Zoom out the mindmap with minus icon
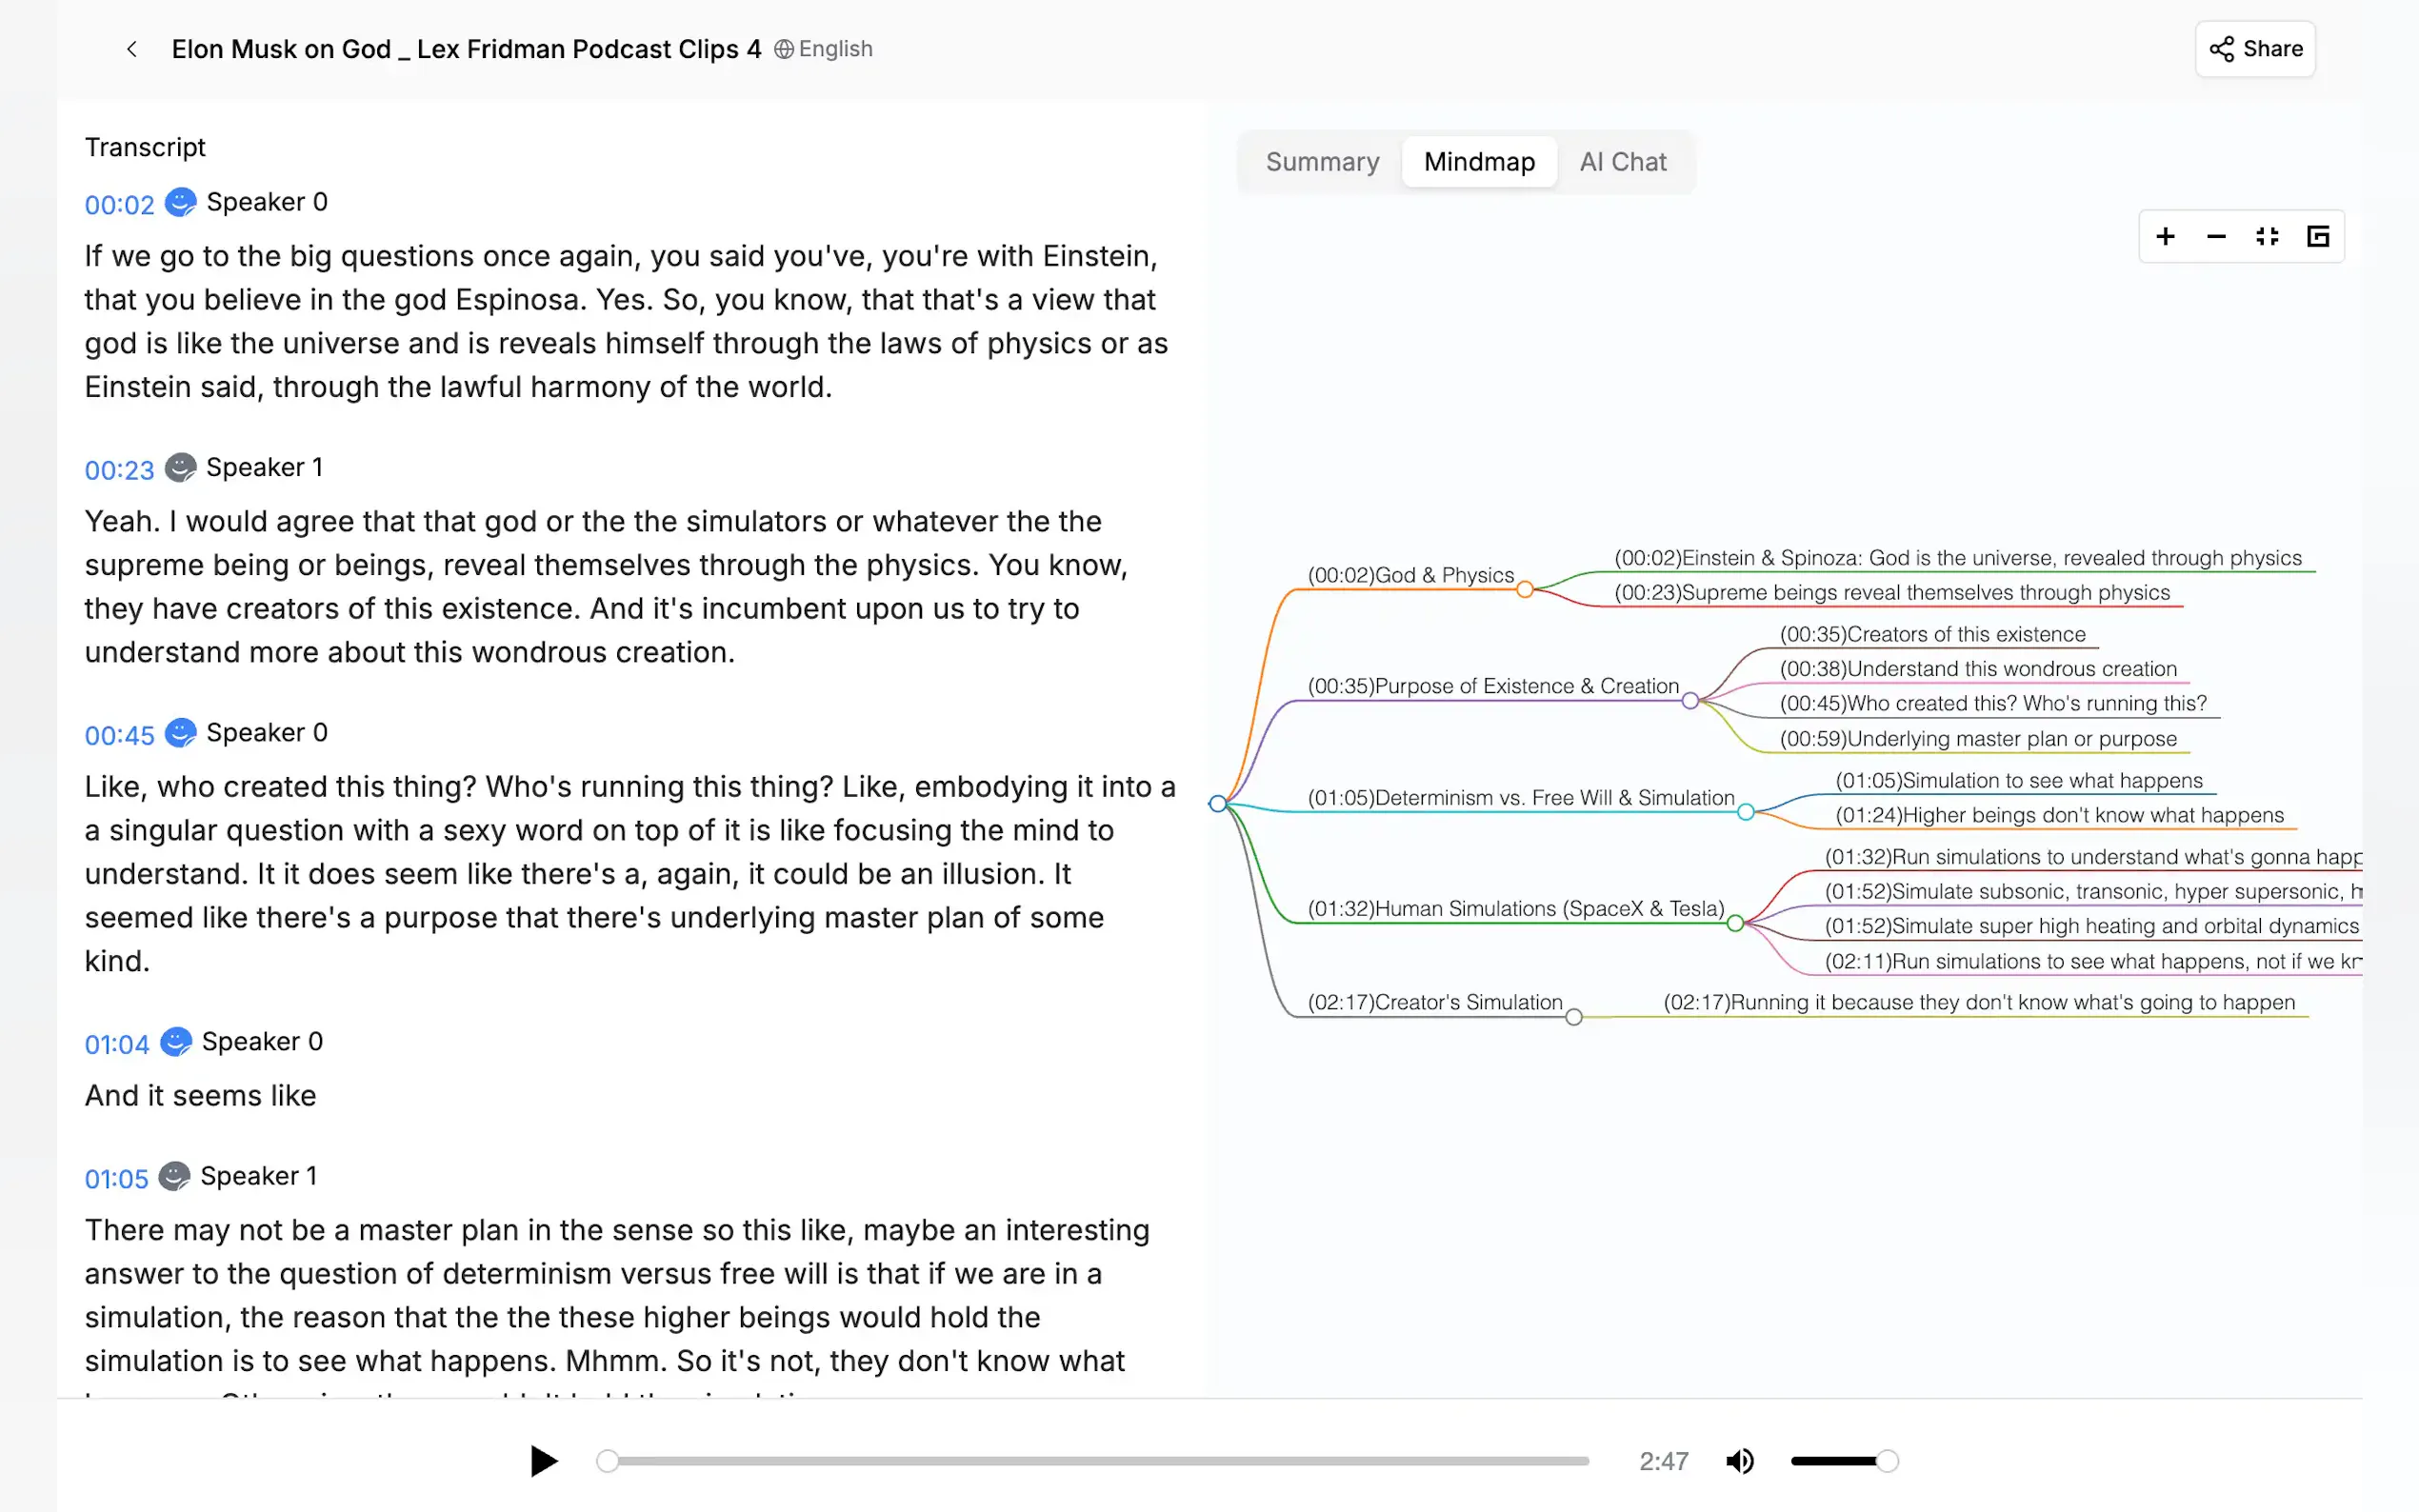Screen dimensions: 2419x1512 (x=2216, y=236)
